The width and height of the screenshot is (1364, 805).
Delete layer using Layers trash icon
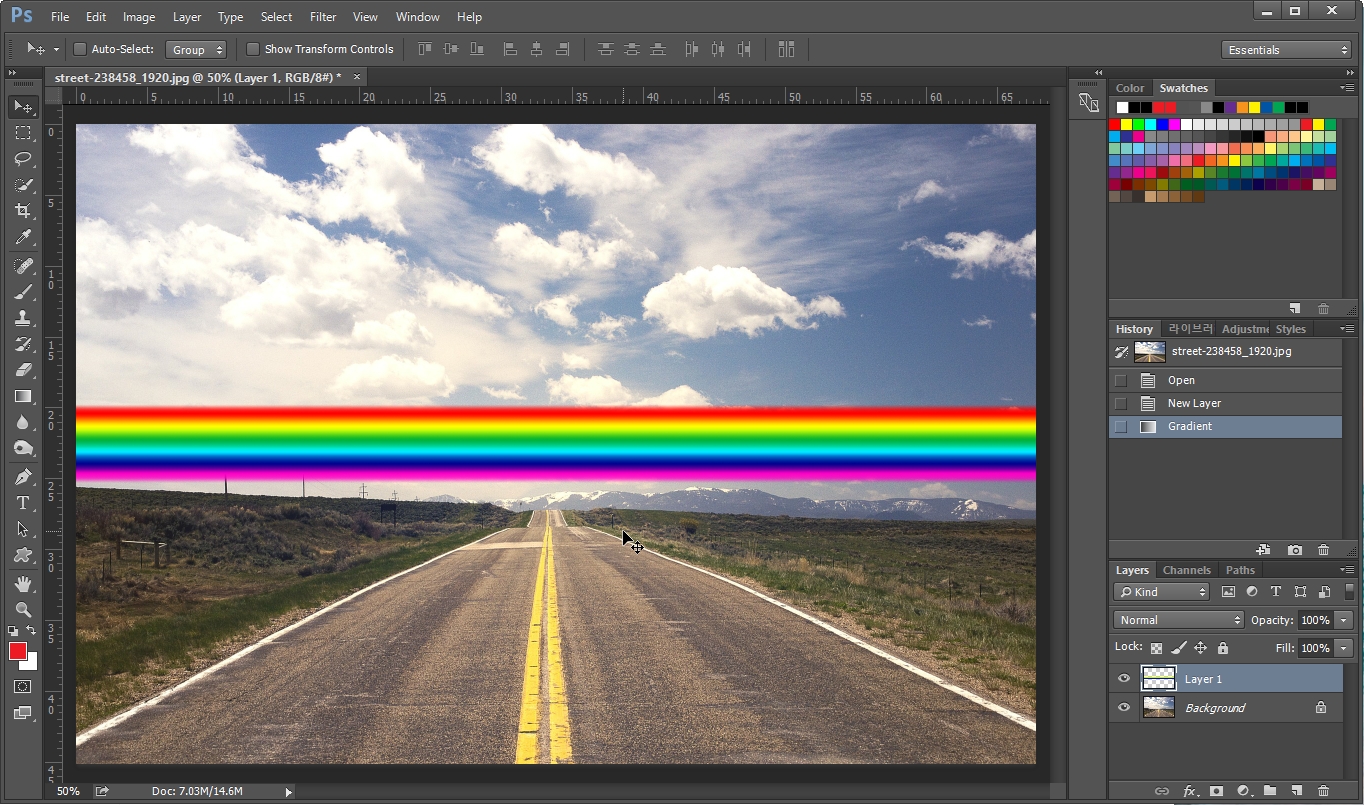point(1323,791)
